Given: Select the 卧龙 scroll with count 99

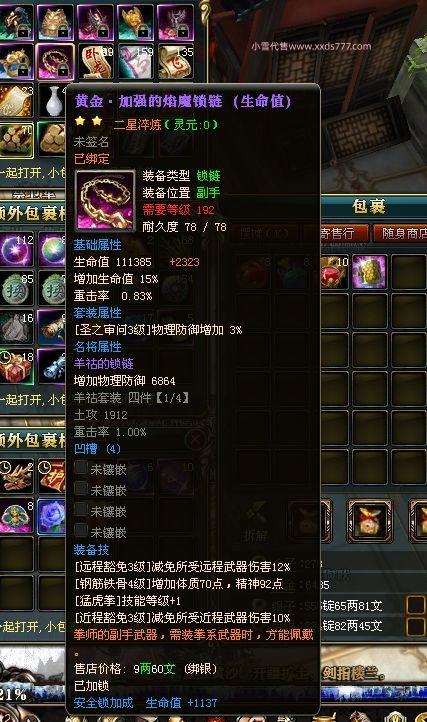Looking at the screenshot, I should (x=96, y=61).
